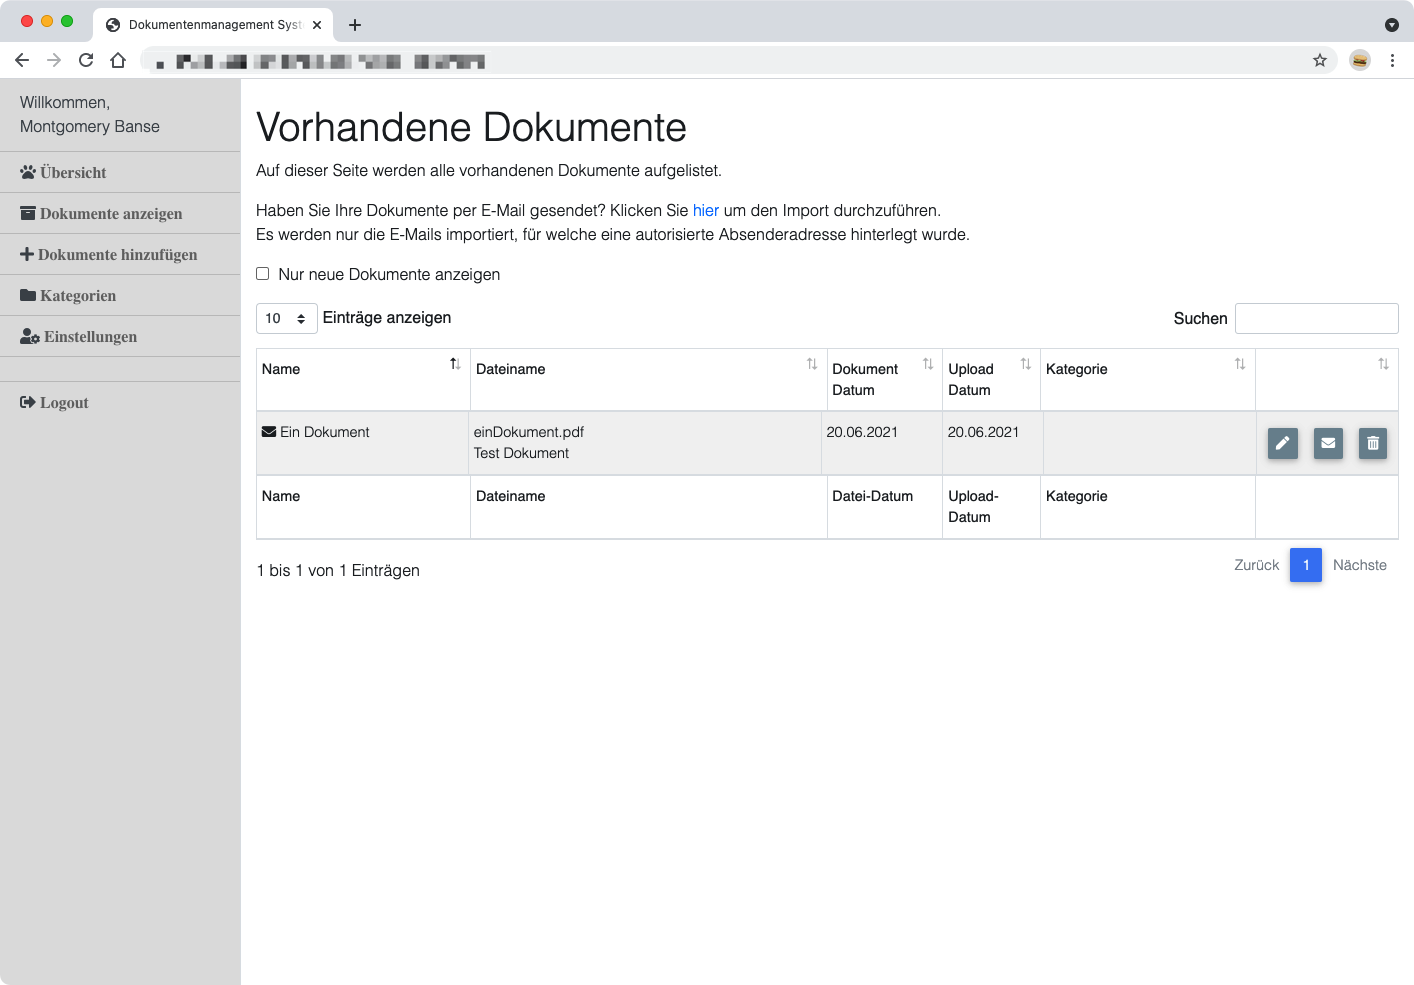1414x985 pixels.
Task: Open the browser profile avatar
Action: click(x=1360, y=60)
